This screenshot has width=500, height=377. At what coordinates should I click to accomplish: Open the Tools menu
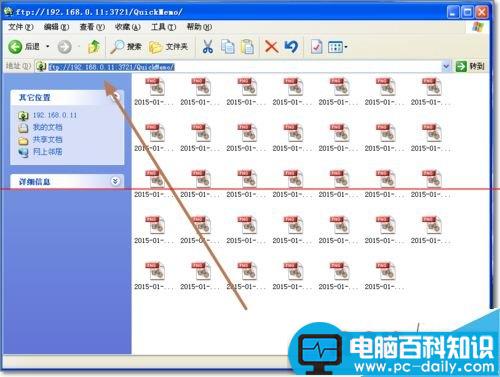[x=163, y=27]
